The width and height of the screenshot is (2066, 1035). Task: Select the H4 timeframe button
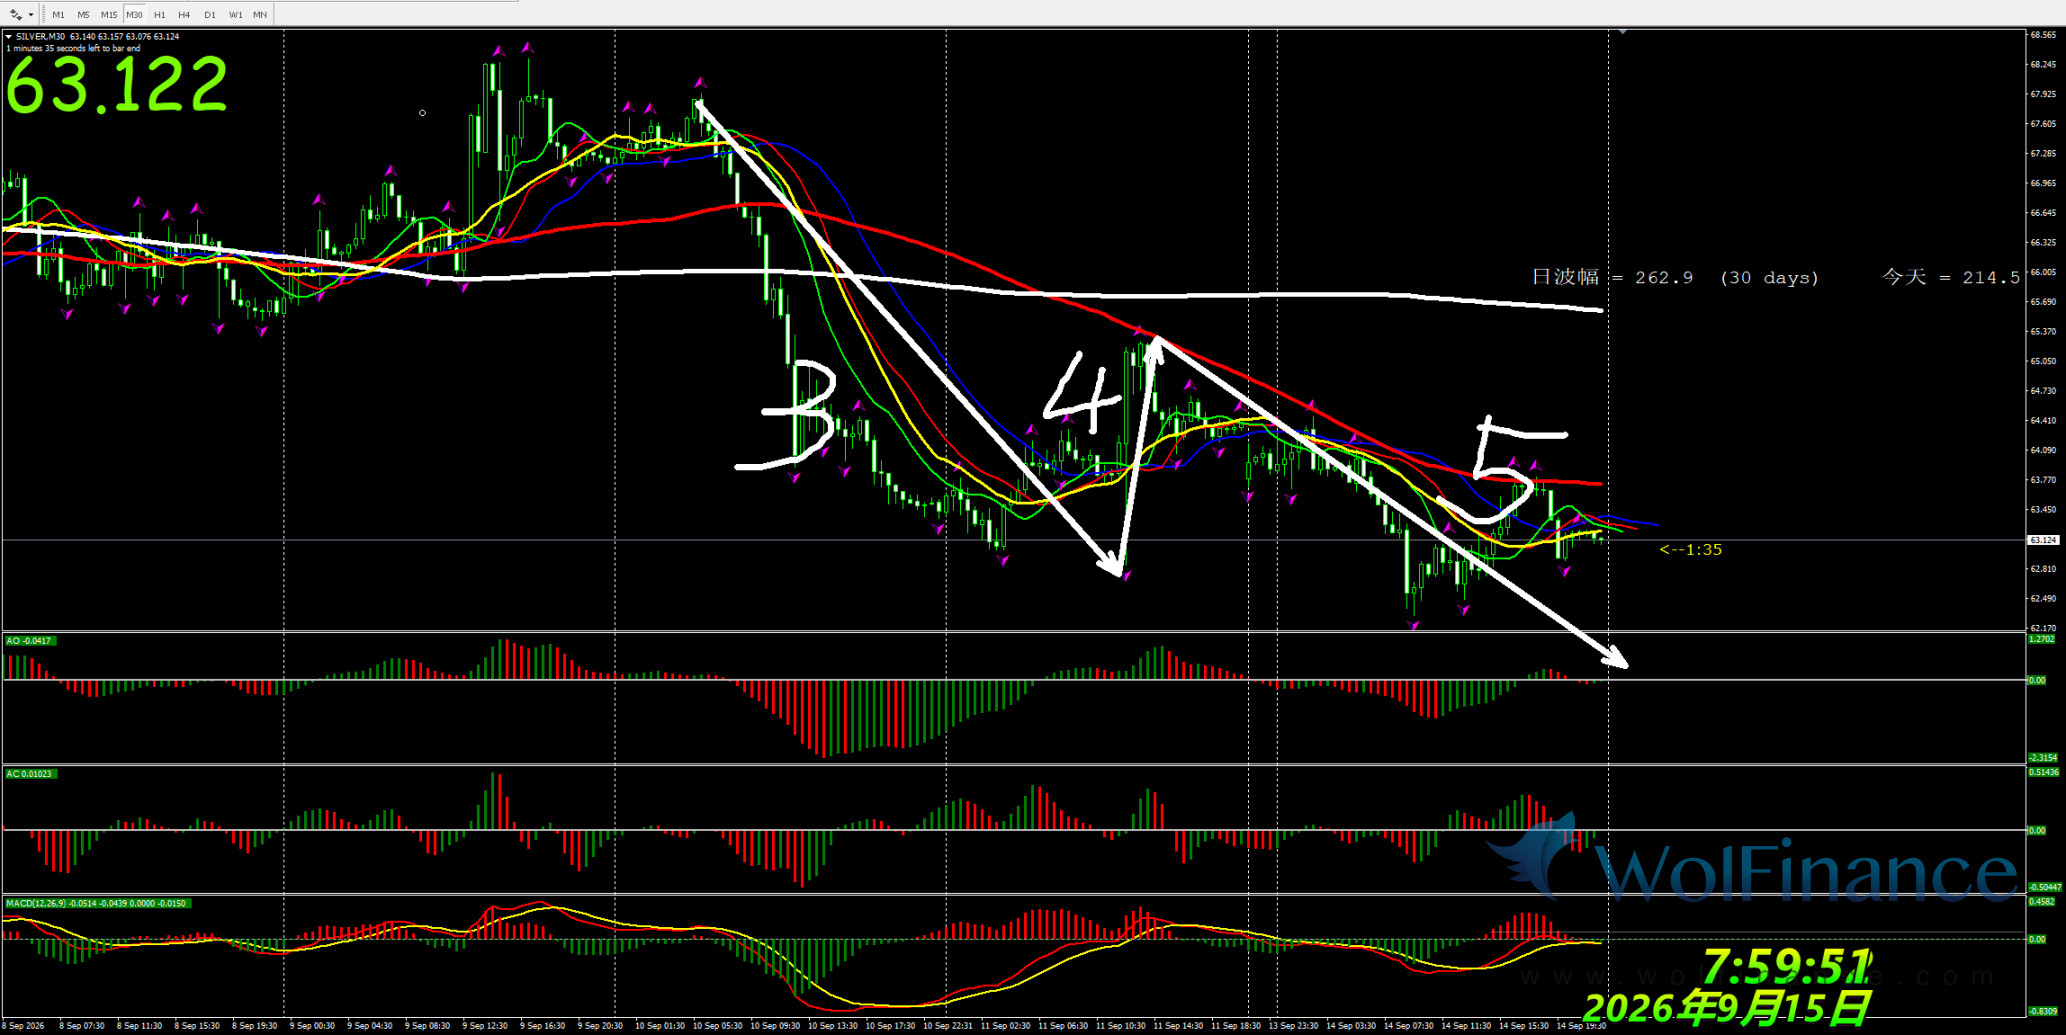(184, 15)
